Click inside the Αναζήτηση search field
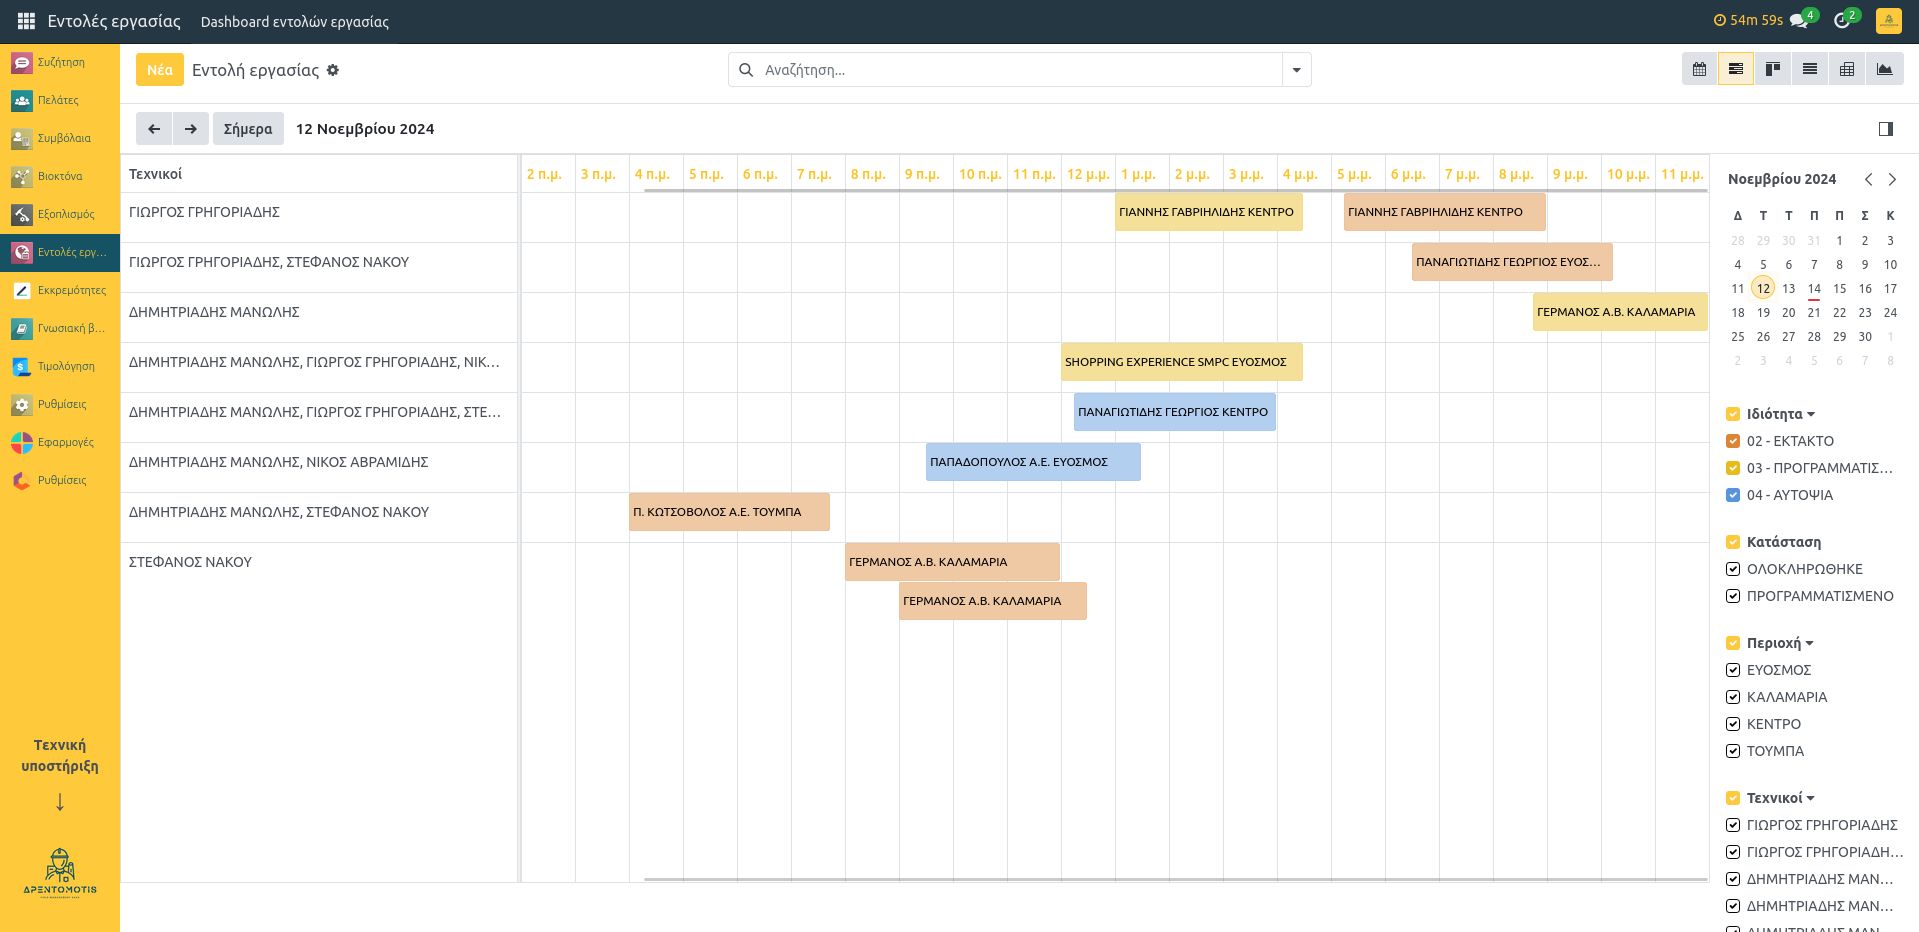Image resolution: width=1919 pixels, height=932 pixels. click(x=1020, y=70)
